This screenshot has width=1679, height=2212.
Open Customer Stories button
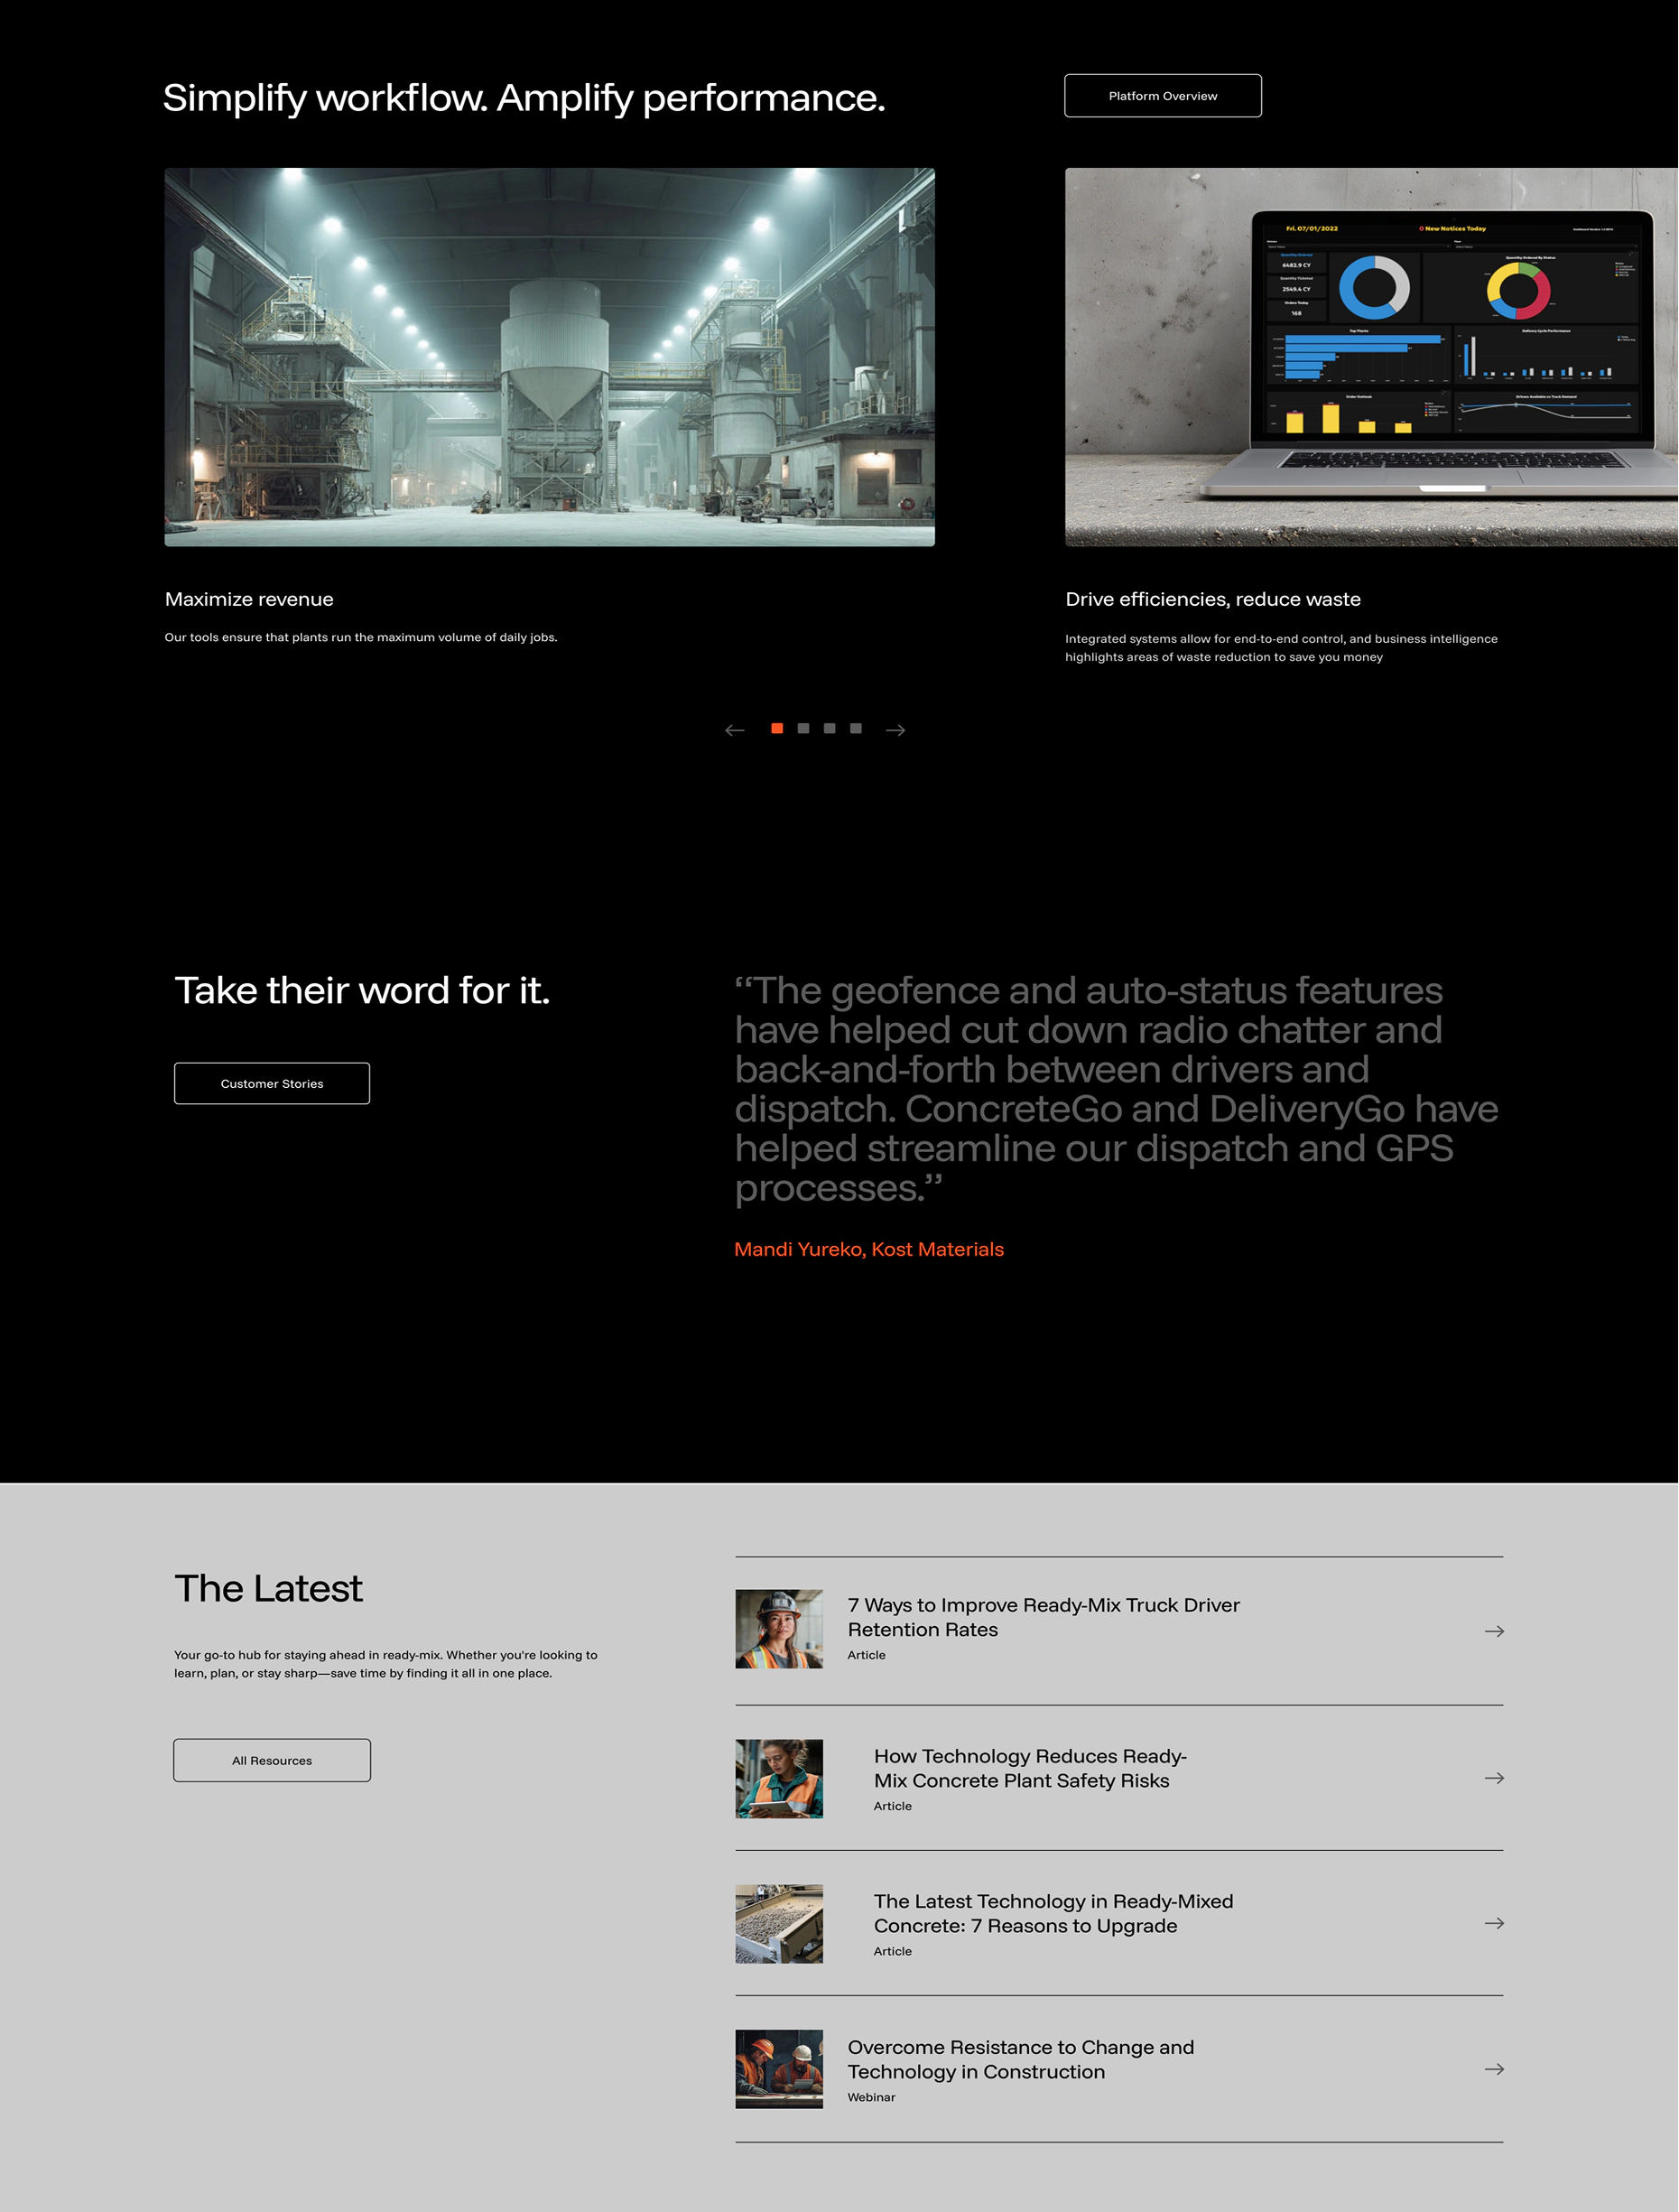272,1083
